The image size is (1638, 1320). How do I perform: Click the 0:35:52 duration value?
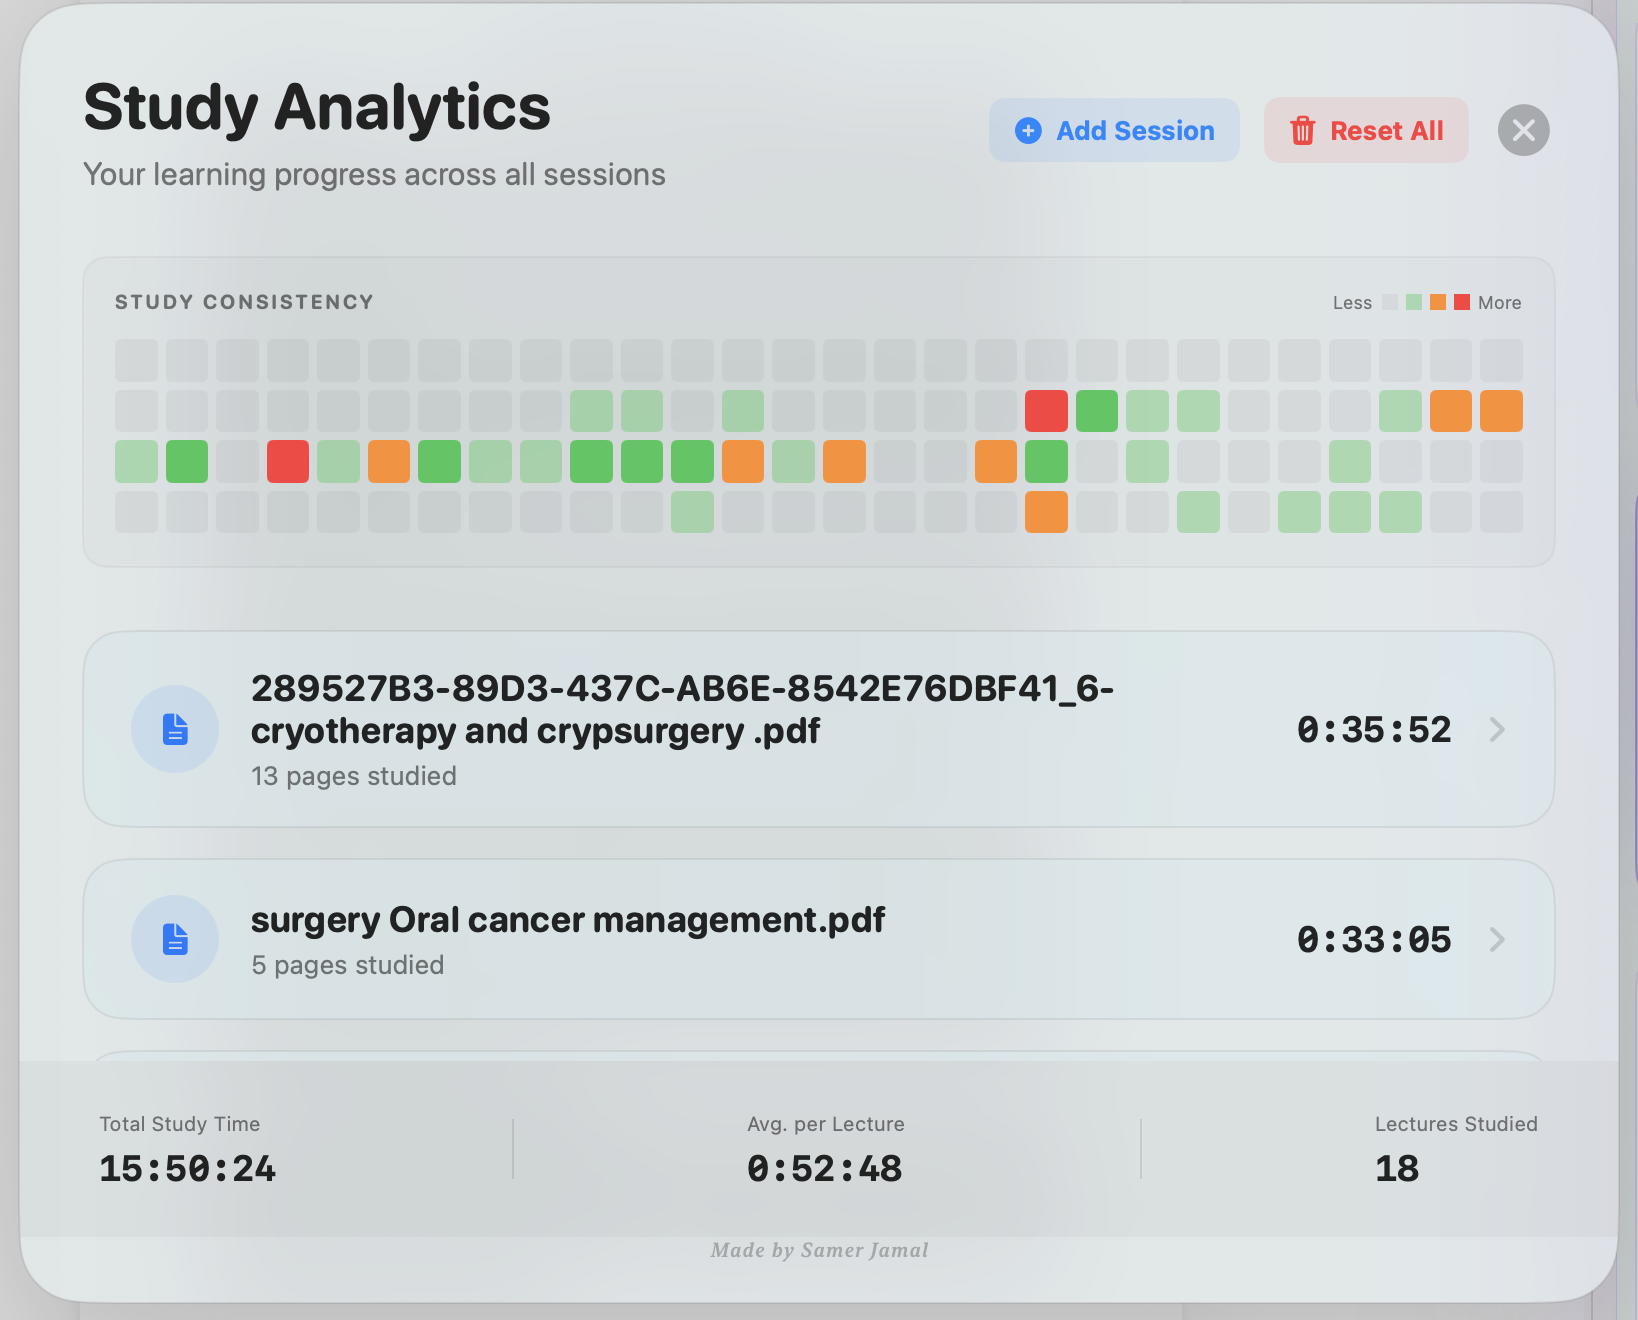1374,729
